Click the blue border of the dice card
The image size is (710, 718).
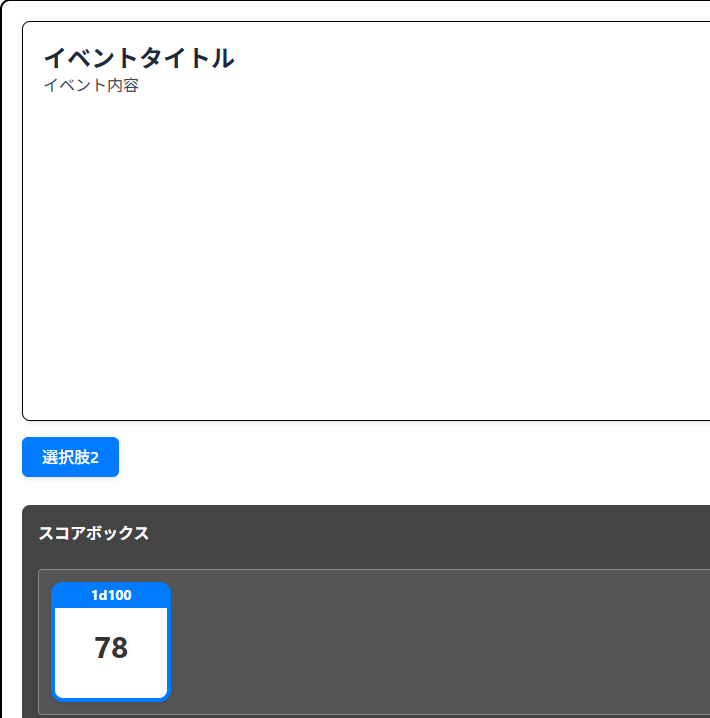pyautogui.click(x=53, y=650)
